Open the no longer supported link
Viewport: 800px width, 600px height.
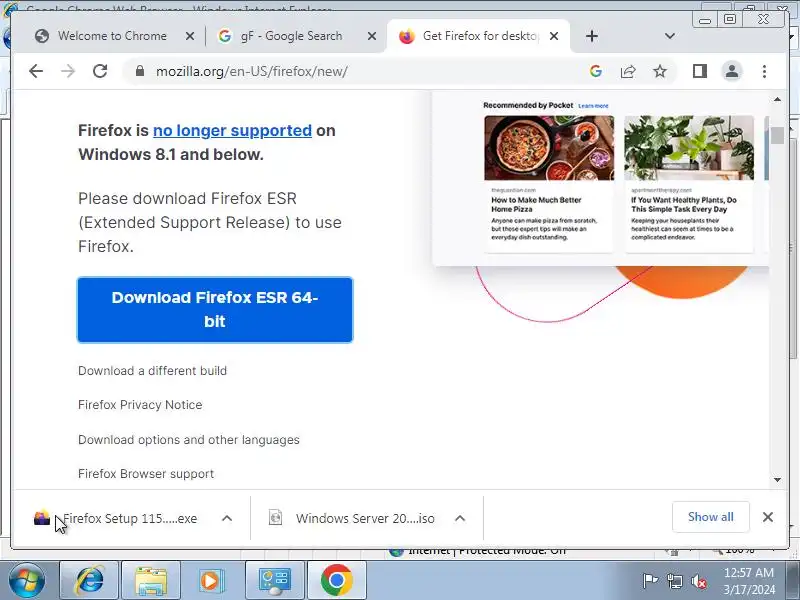pyautogui.click(x=232, y=131)
